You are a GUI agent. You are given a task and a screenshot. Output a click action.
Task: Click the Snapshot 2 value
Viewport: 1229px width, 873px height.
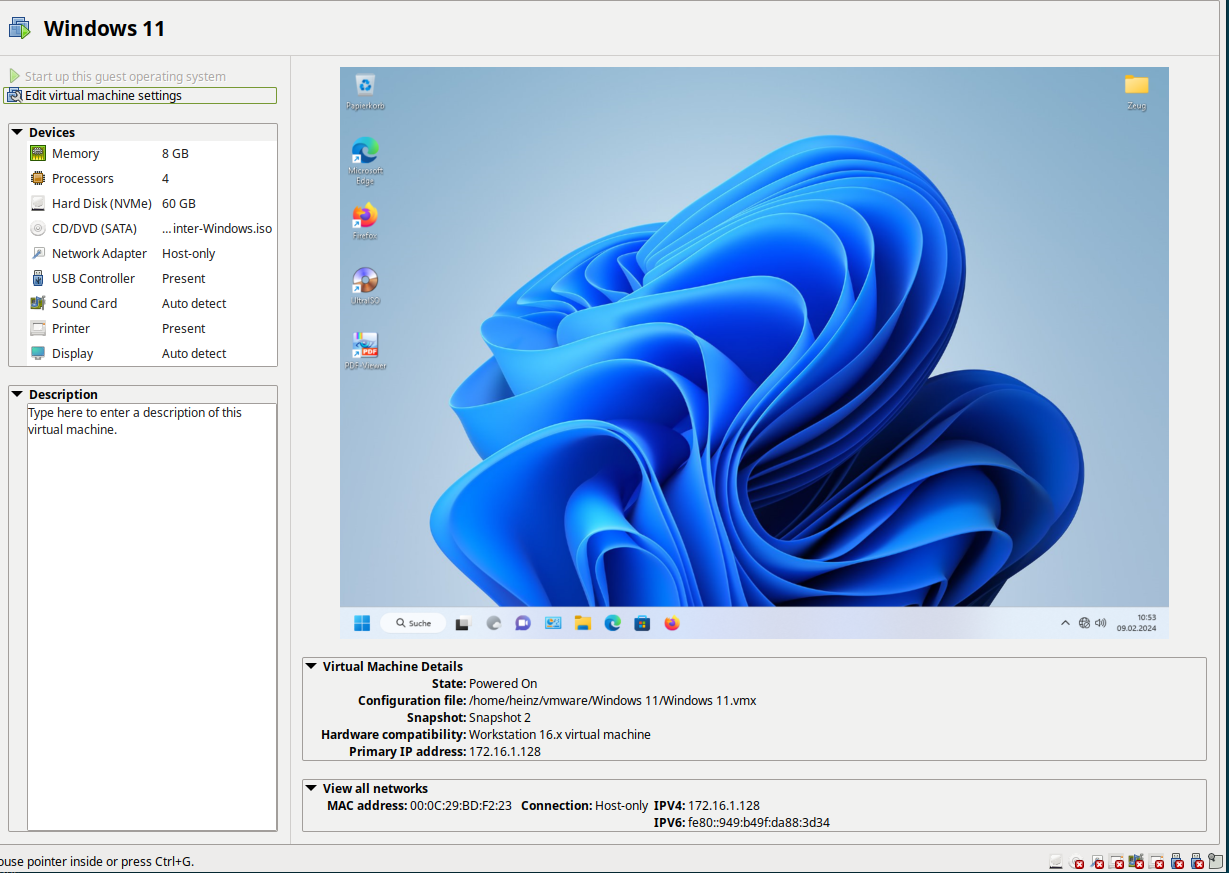point(500,718)
